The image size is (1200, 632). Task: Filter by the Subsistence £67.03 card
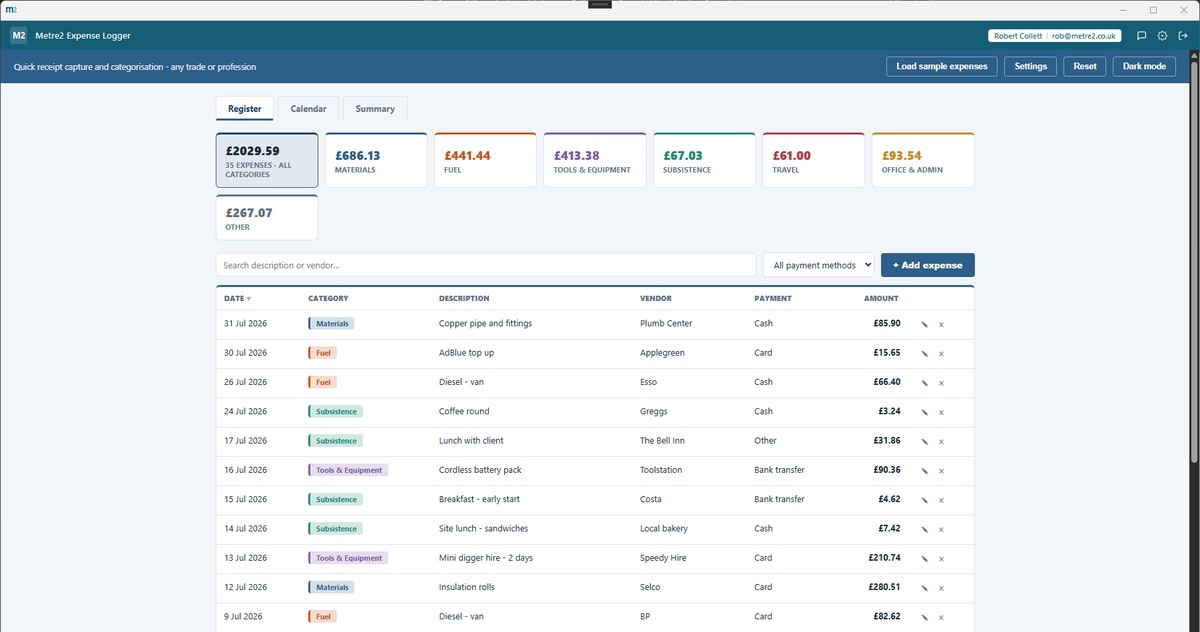[x=704, y=160]
